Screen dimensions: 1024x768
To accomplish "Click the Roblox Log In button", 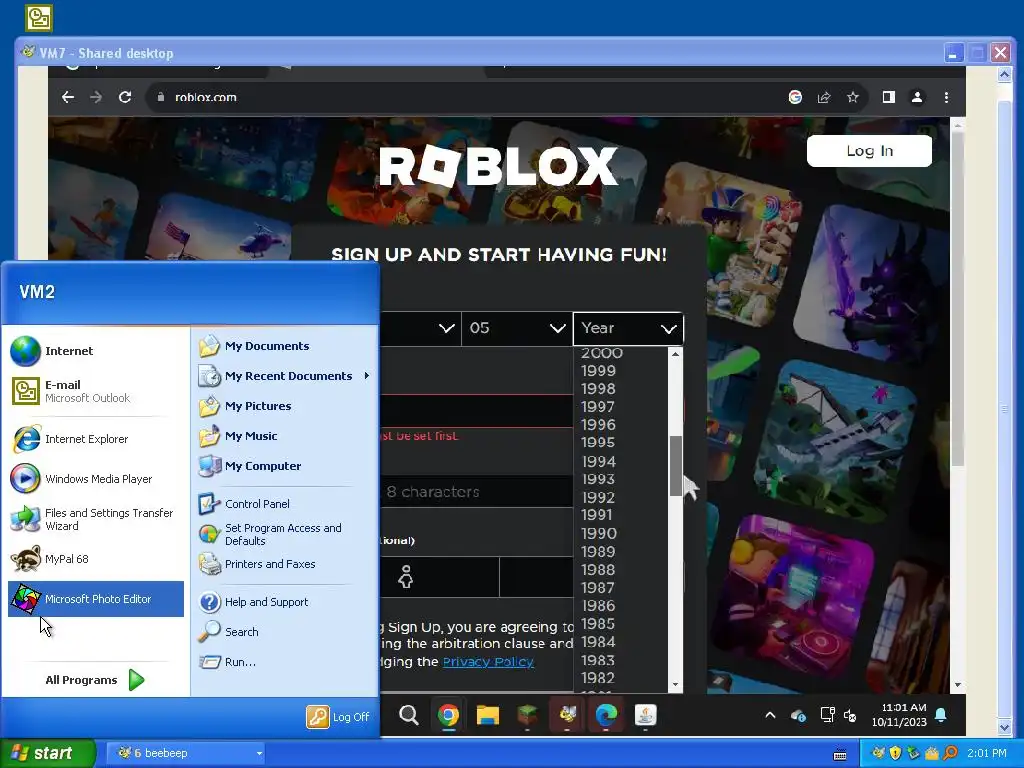I will (x=869, y=151).
